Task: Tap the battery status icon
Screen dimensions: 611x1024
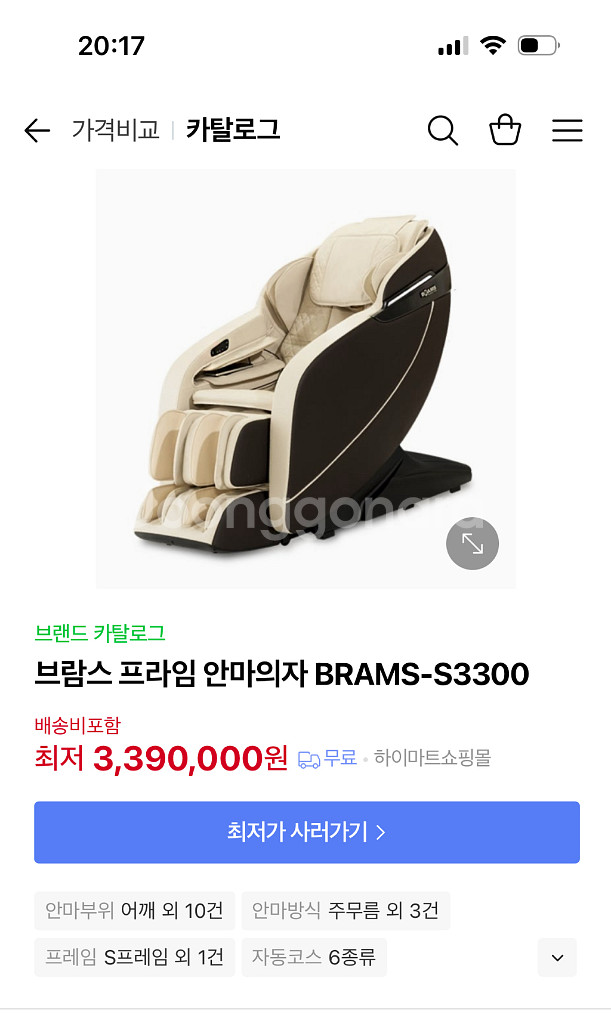Action: click(539, 45)
